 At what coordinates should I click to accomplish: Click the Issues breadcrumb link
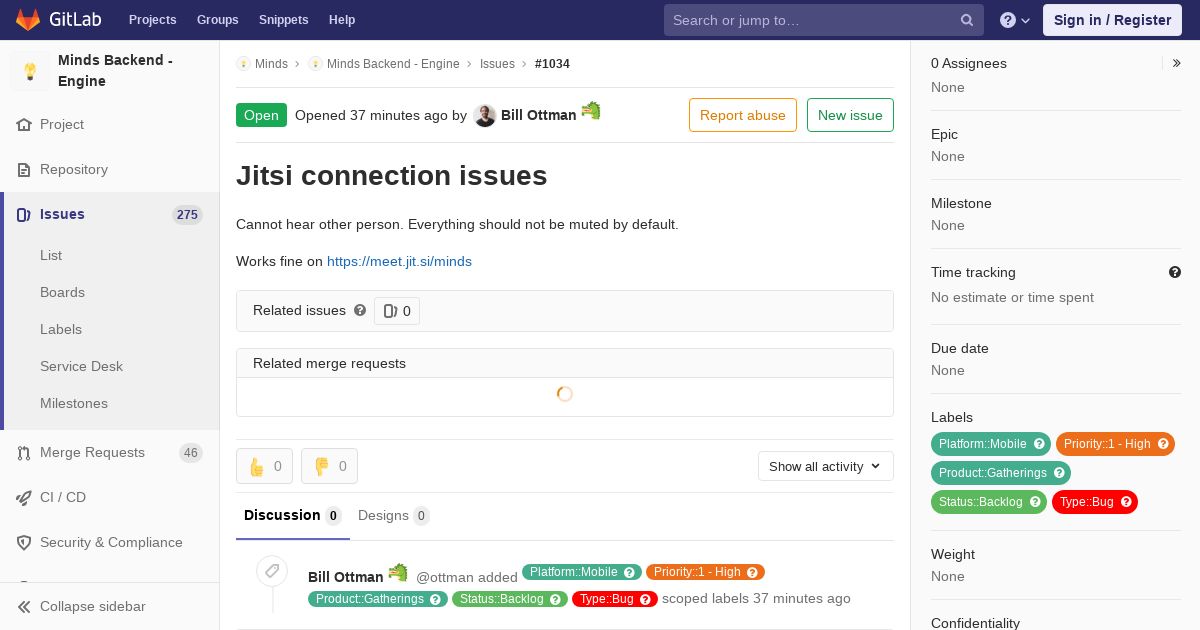pyautogui.click(x=497, y=64)
